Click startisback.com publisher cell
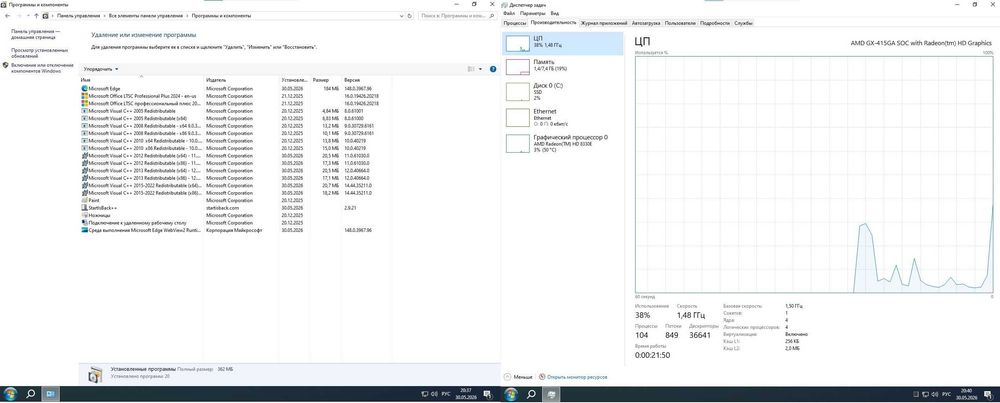The height and width of the screenshot is (403, 1000). [223, 208]
